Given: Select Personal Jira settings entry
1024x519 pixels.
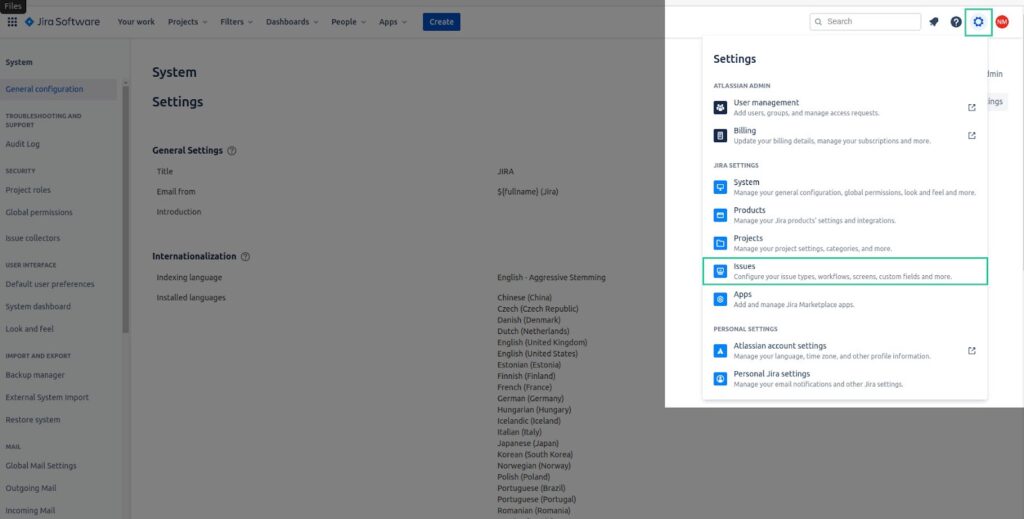Looking at the screenshot, I should [x=845, y=379].
